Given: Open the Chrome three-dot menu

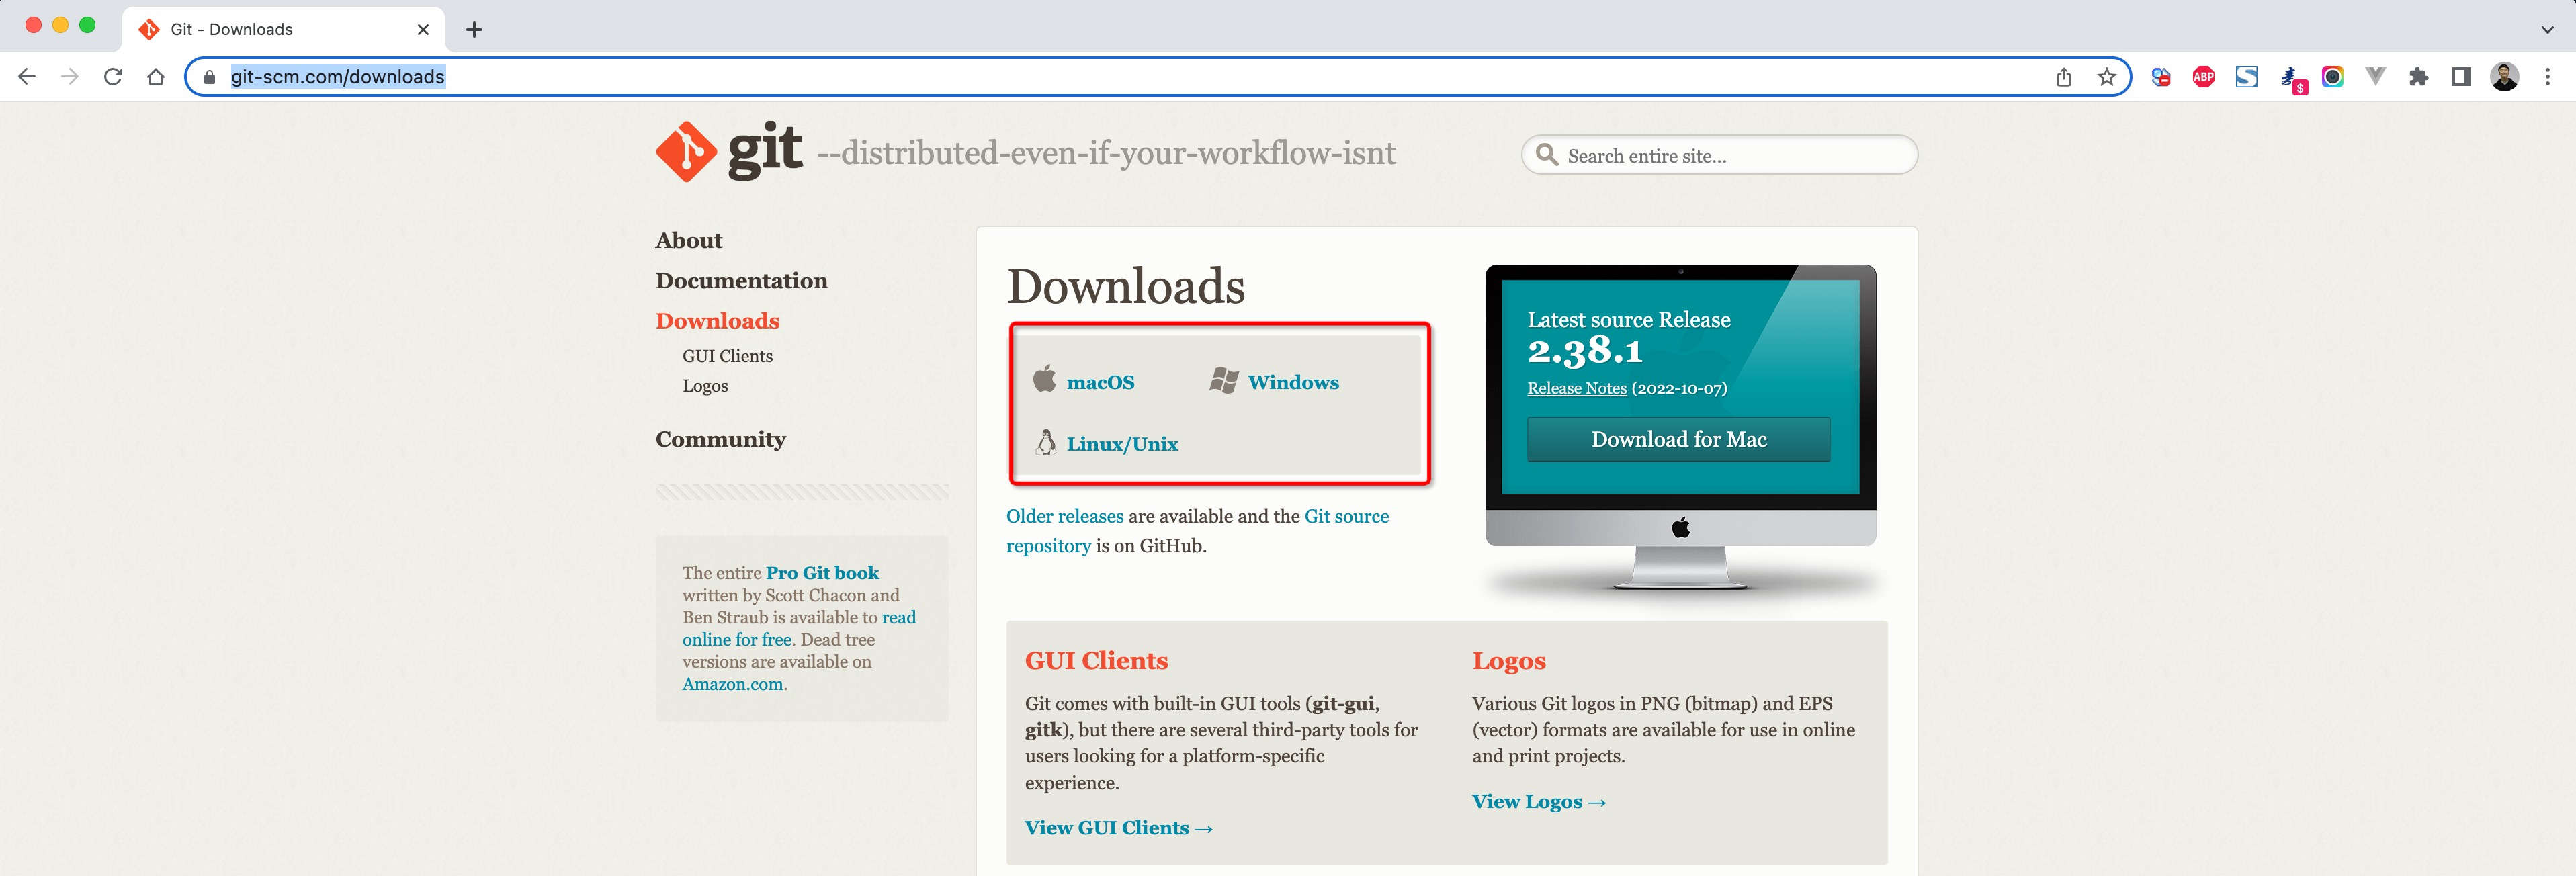Looking at the screenshot, I should 2547,77.
